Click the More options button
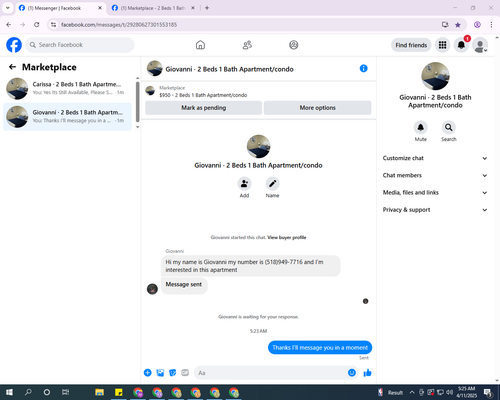Viewport: 500px width, 400px height. 317,108
